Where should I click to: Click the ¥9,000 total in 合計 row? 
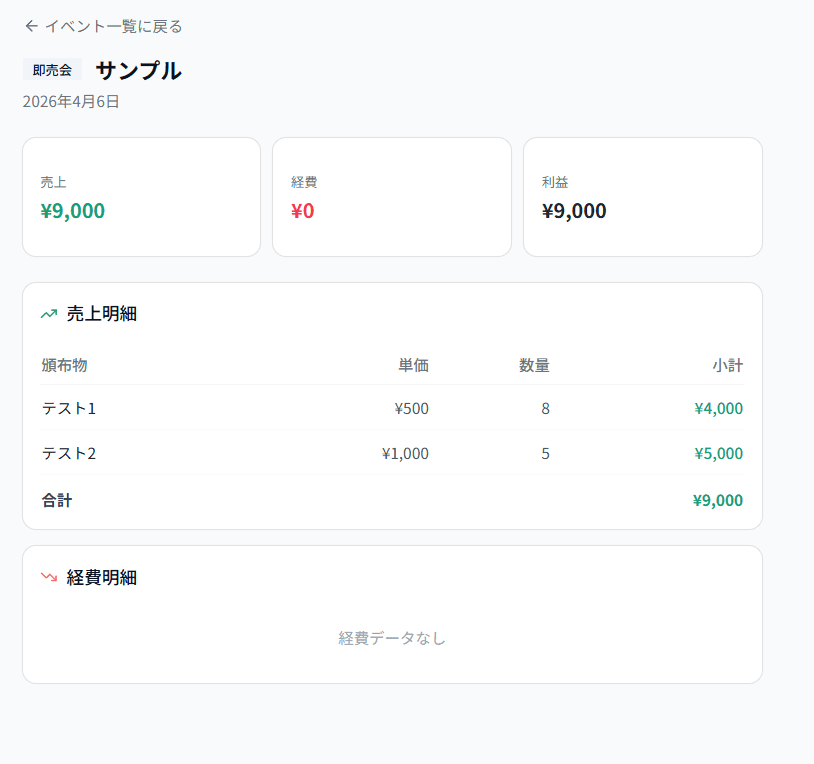[x=717, y=500]
